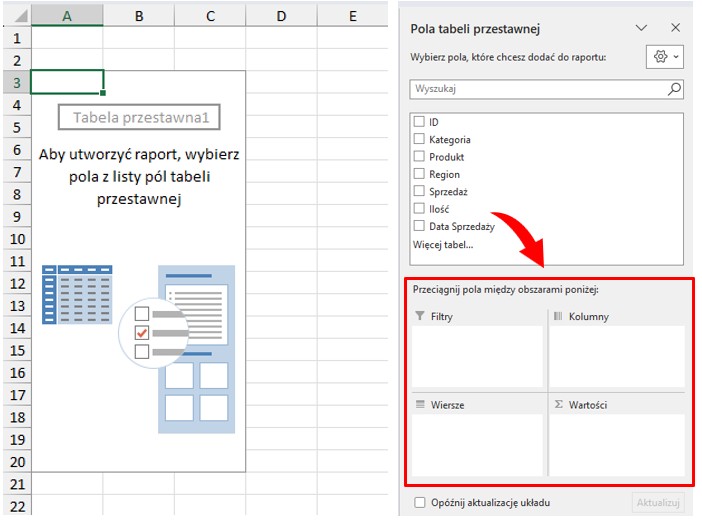Click active cell A3
Viewport: 702px width, 521px height.
tap(67, 82)
